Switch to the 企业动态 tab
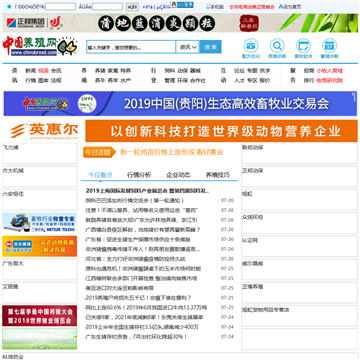360x360 pixels. click(x=178, y=175)
